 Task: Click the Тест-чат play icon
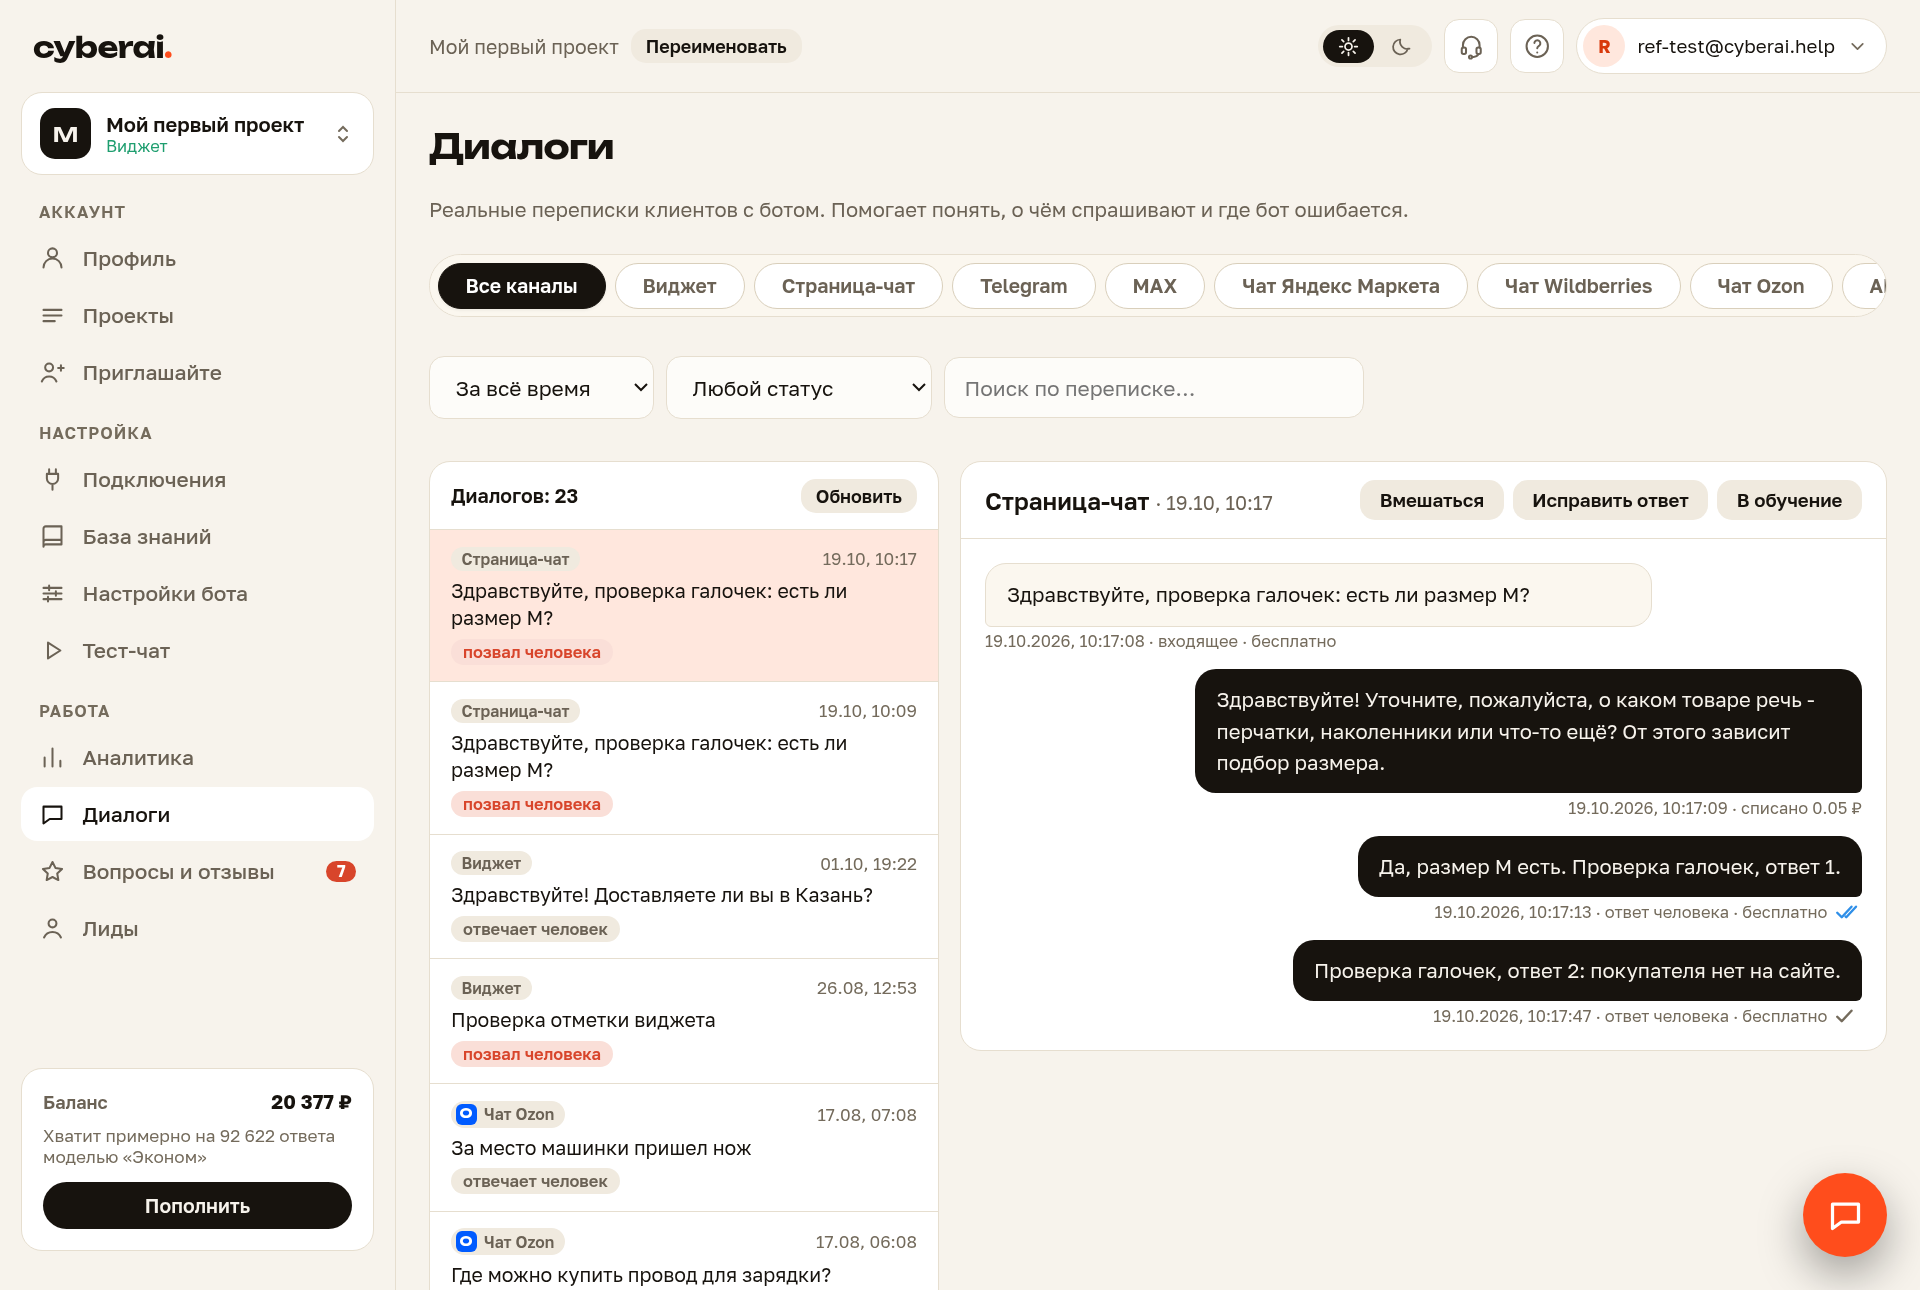[53, 651]
